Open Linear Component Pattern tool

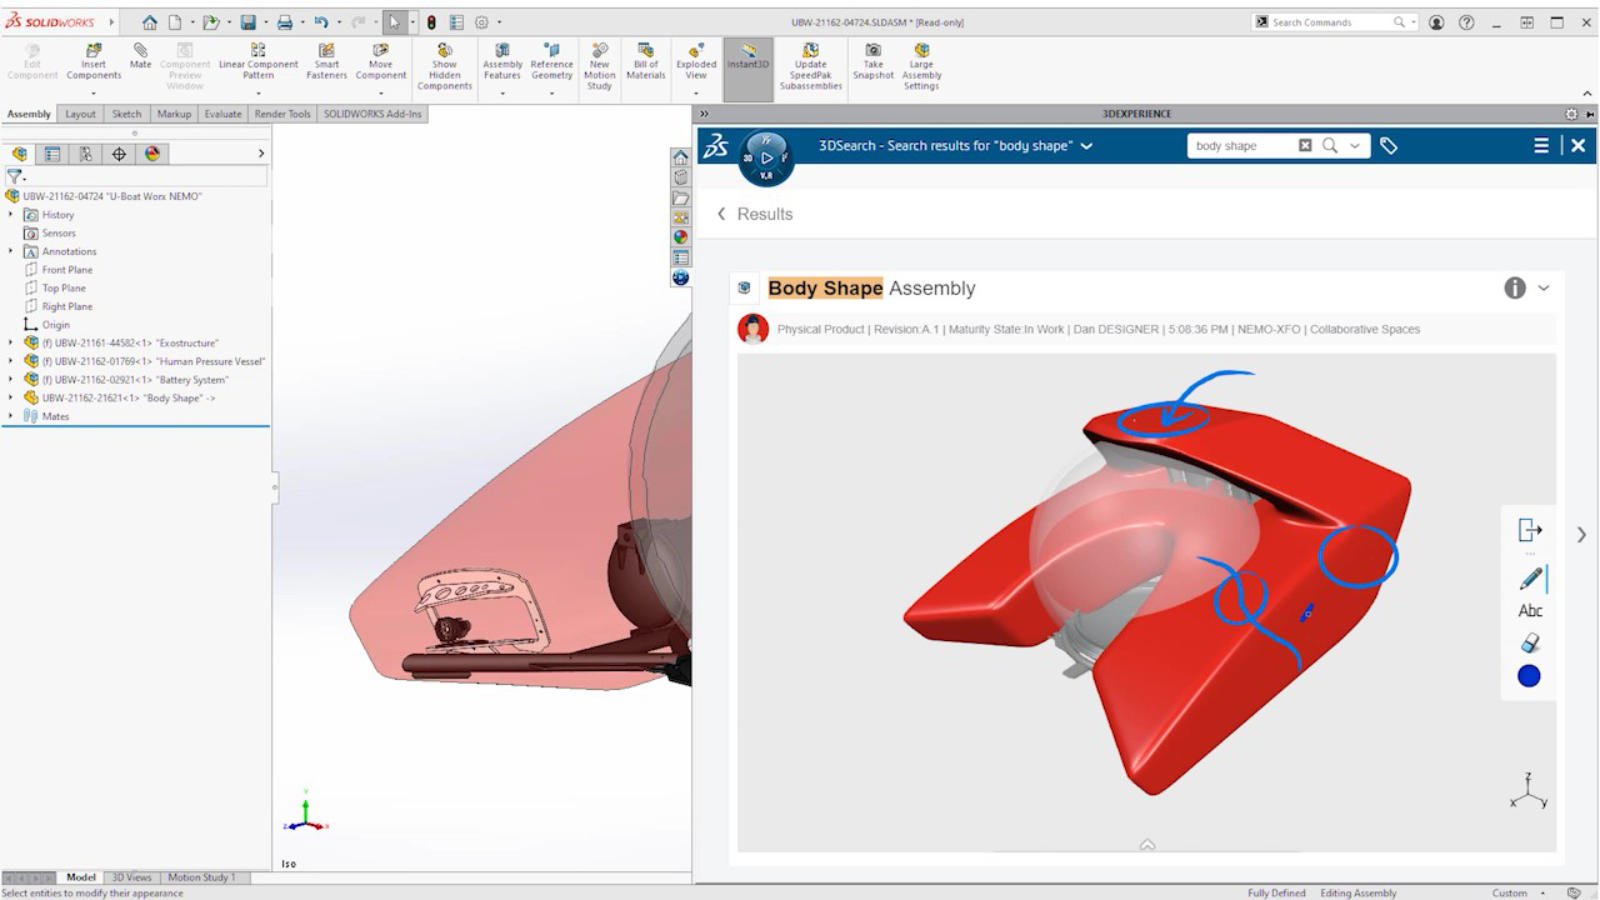pyautogui.click(x=258, y=62)
